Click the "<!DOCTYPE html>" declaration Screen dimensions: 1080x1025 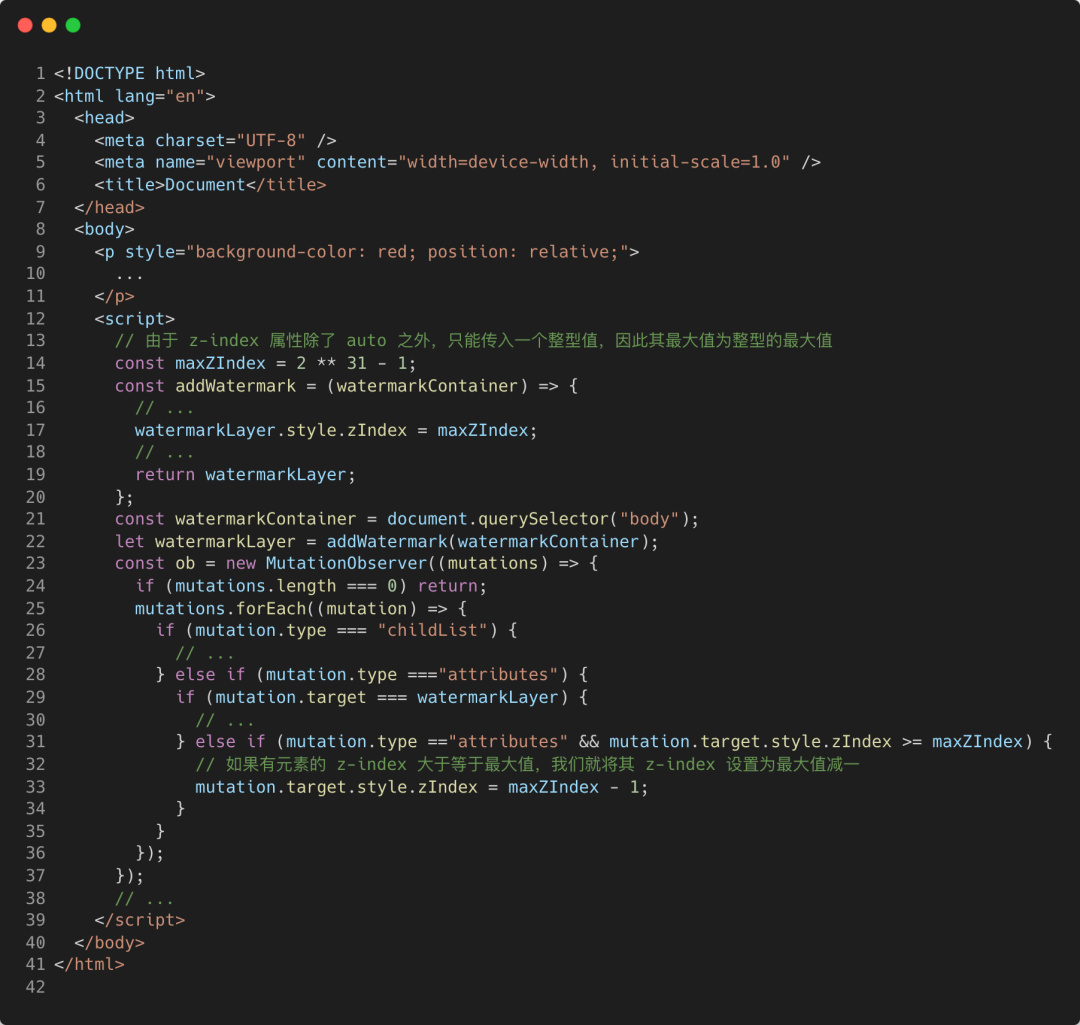129,74
